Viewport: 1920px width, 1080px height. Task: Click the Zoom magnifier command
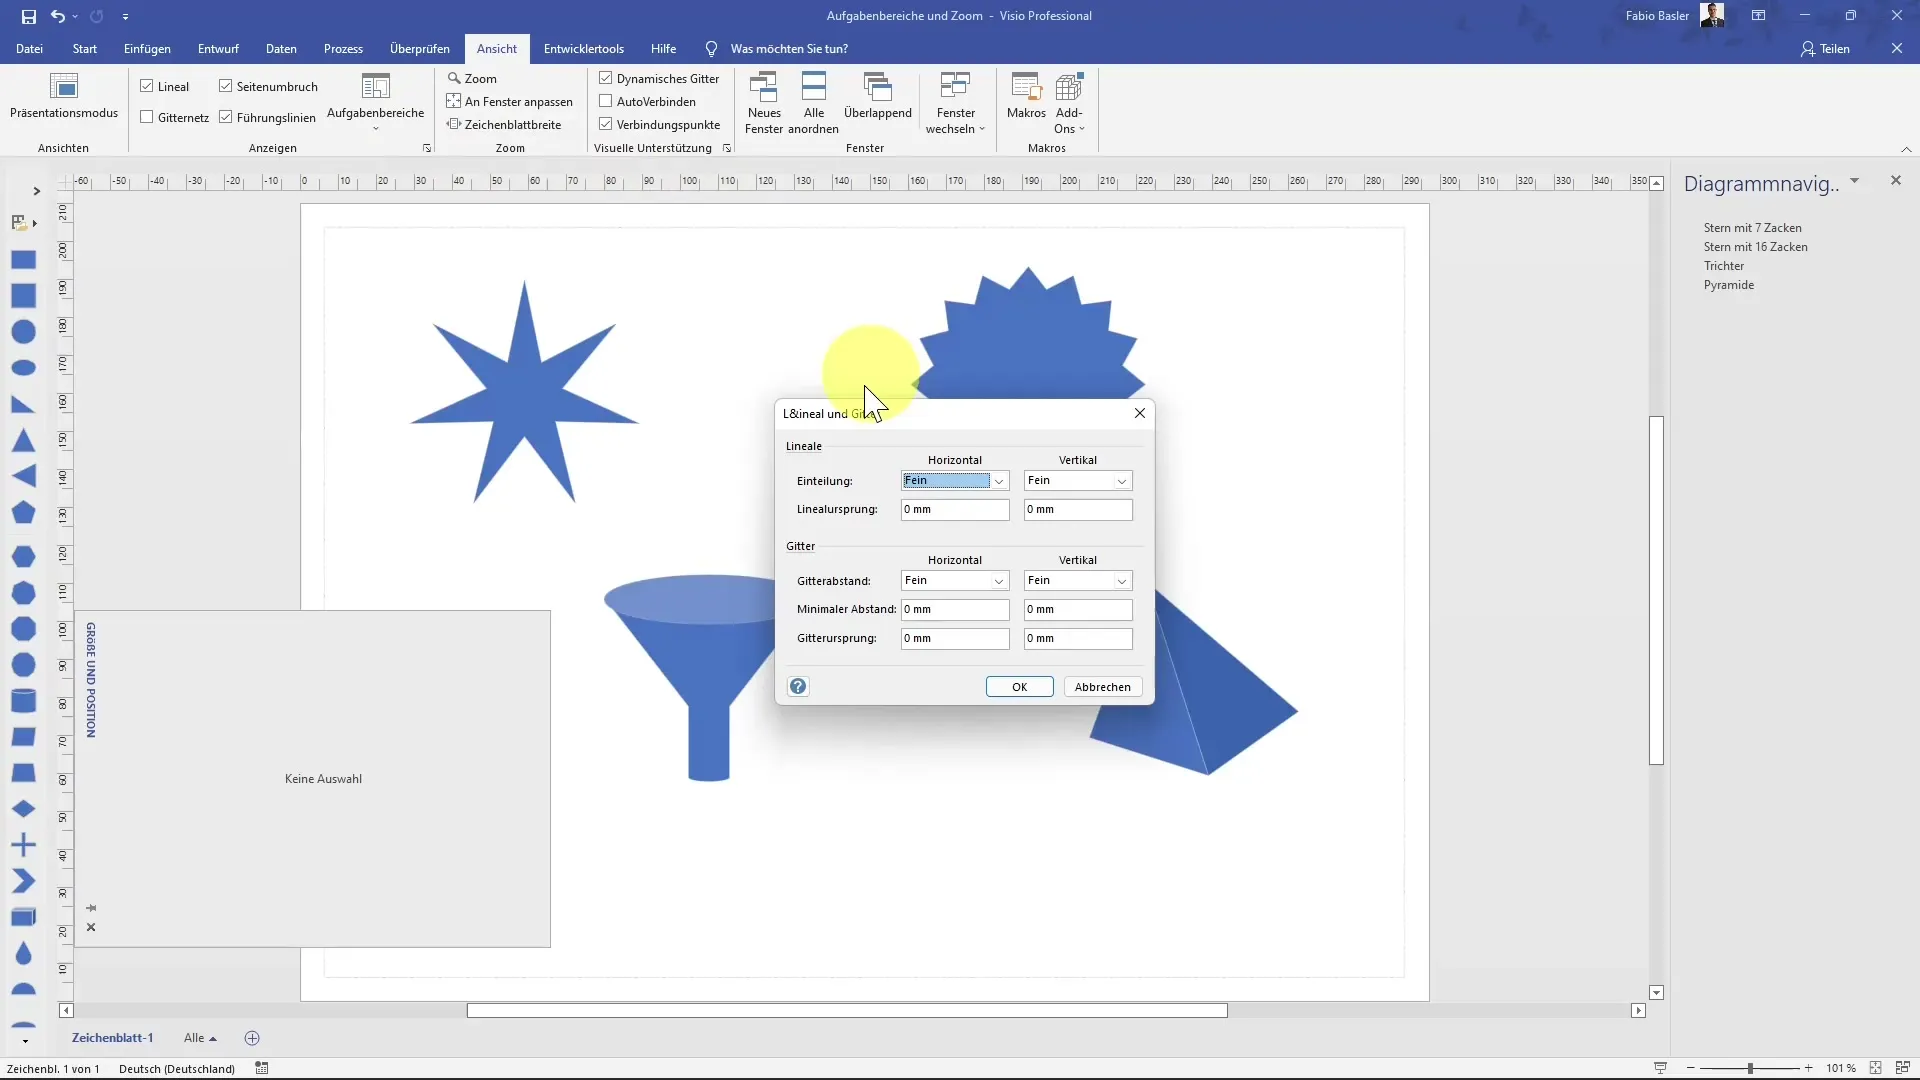472,78
